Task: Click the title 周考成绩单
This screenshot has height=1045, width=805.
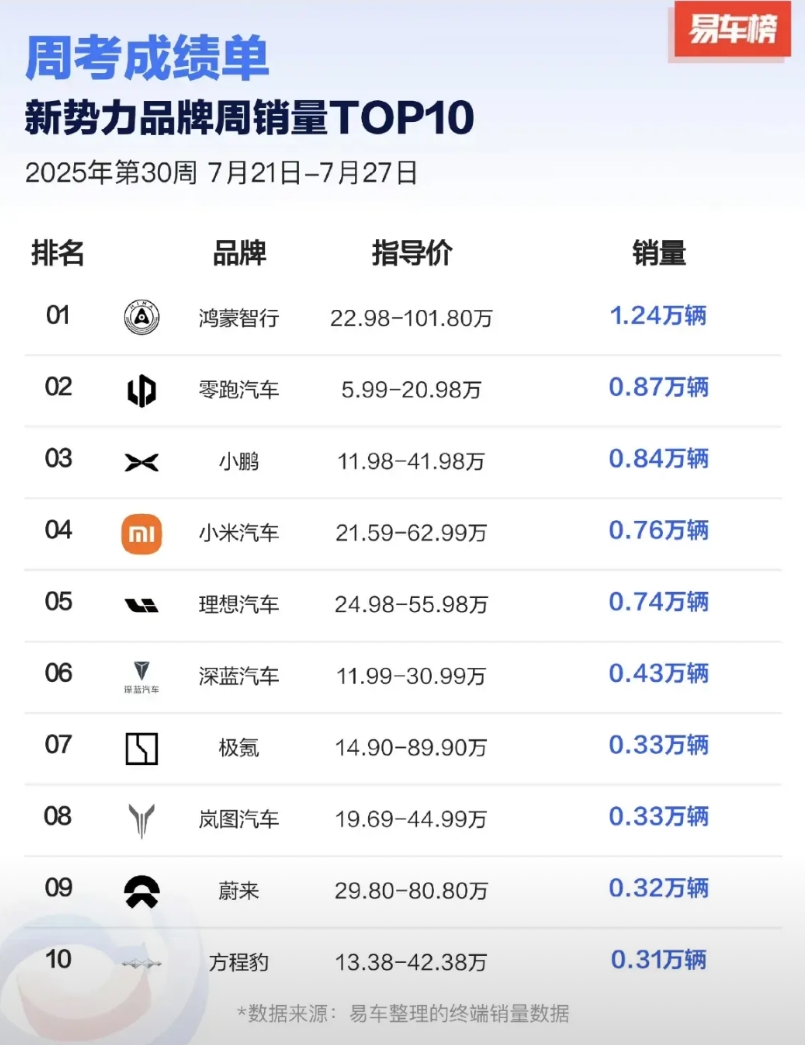Action: click(147, 59)
